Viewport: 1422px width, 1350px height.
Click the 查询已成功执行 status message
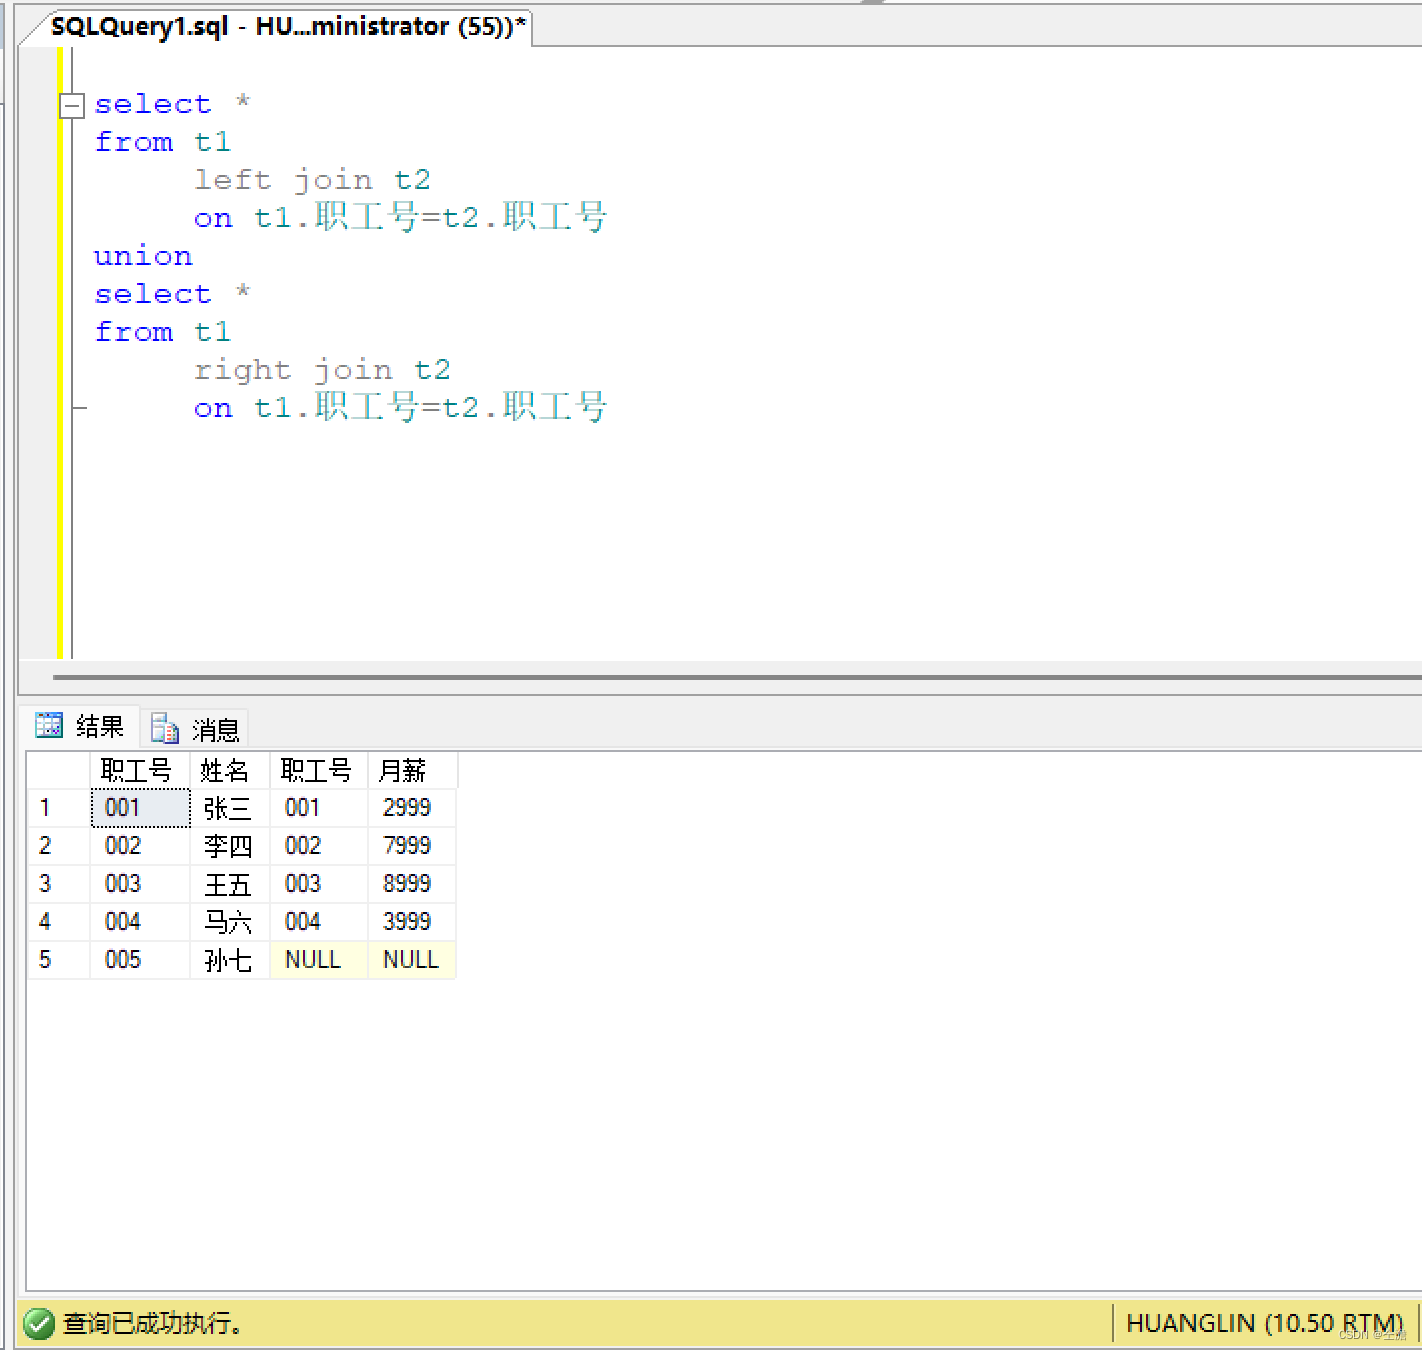(152, 1324)
